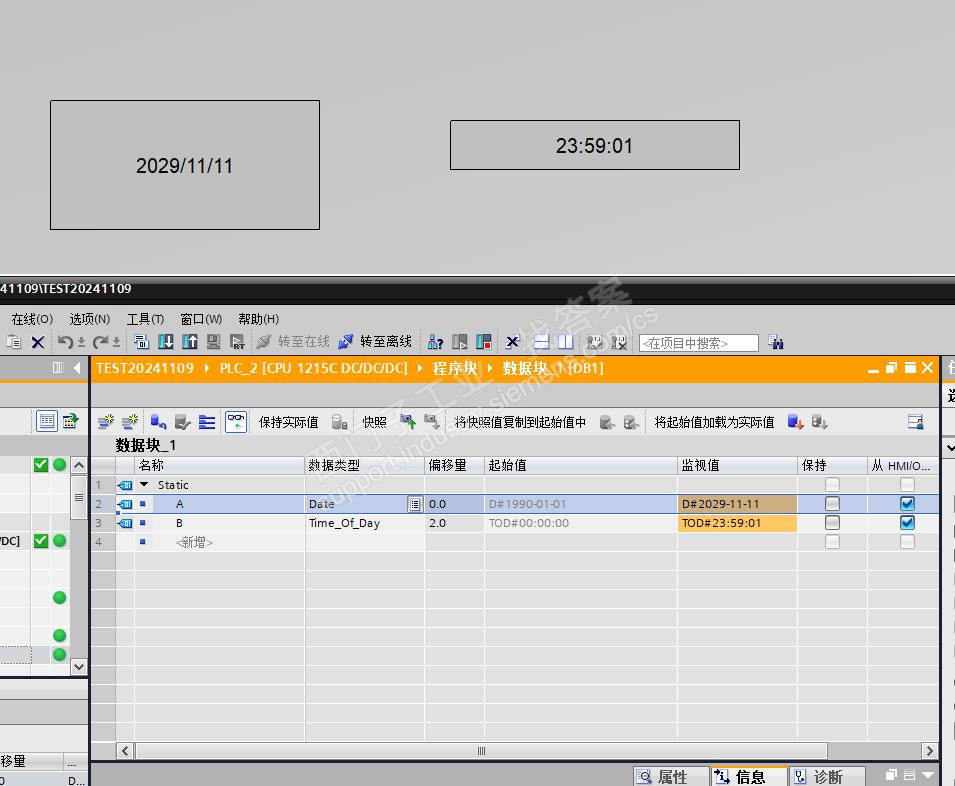Click the Undo arrow icon
The image size is (955, 786).
[x=65, y=342]
